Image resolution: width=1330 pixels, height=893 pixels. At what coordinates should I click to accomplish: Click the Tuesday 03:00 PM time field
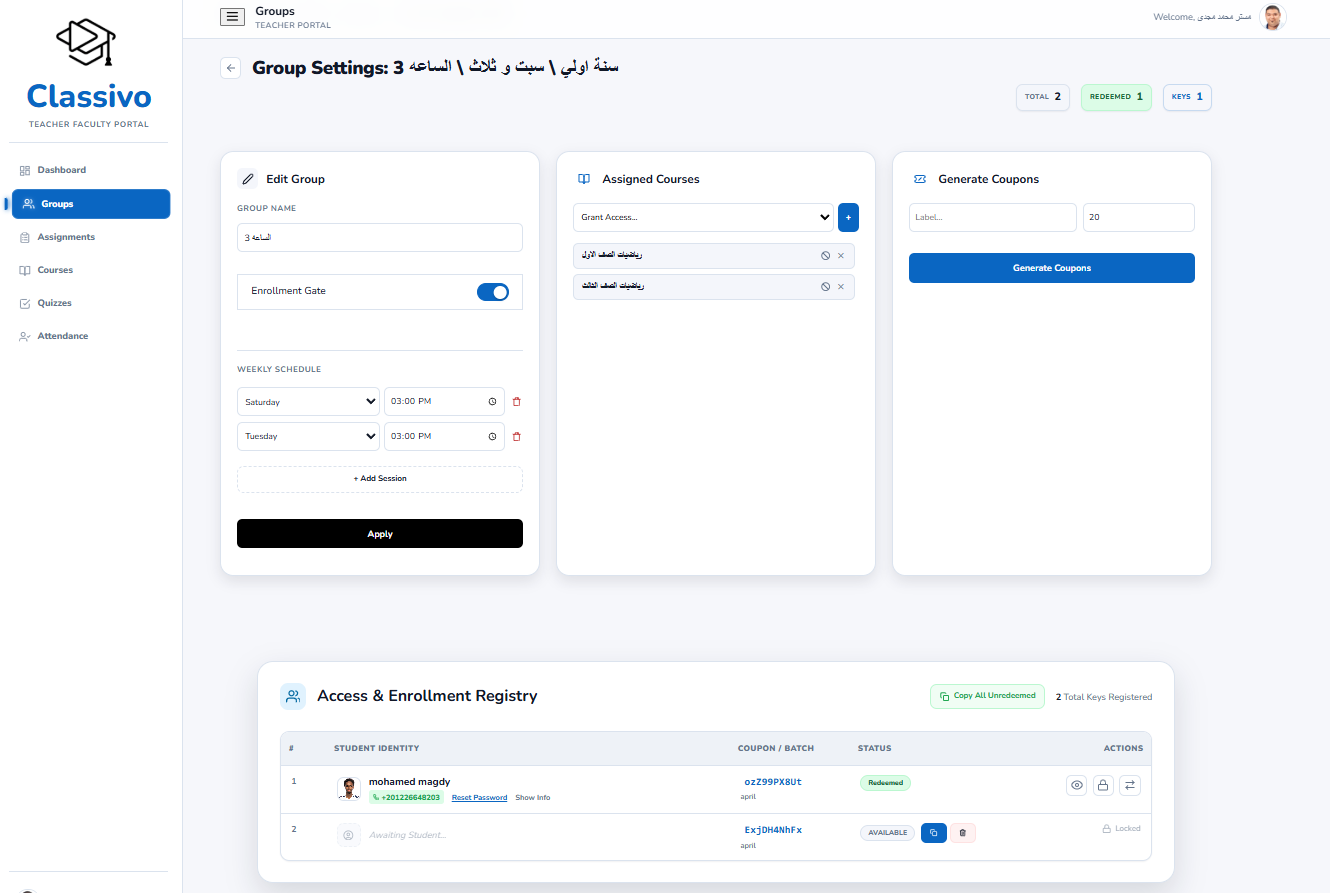pos(444,436)
